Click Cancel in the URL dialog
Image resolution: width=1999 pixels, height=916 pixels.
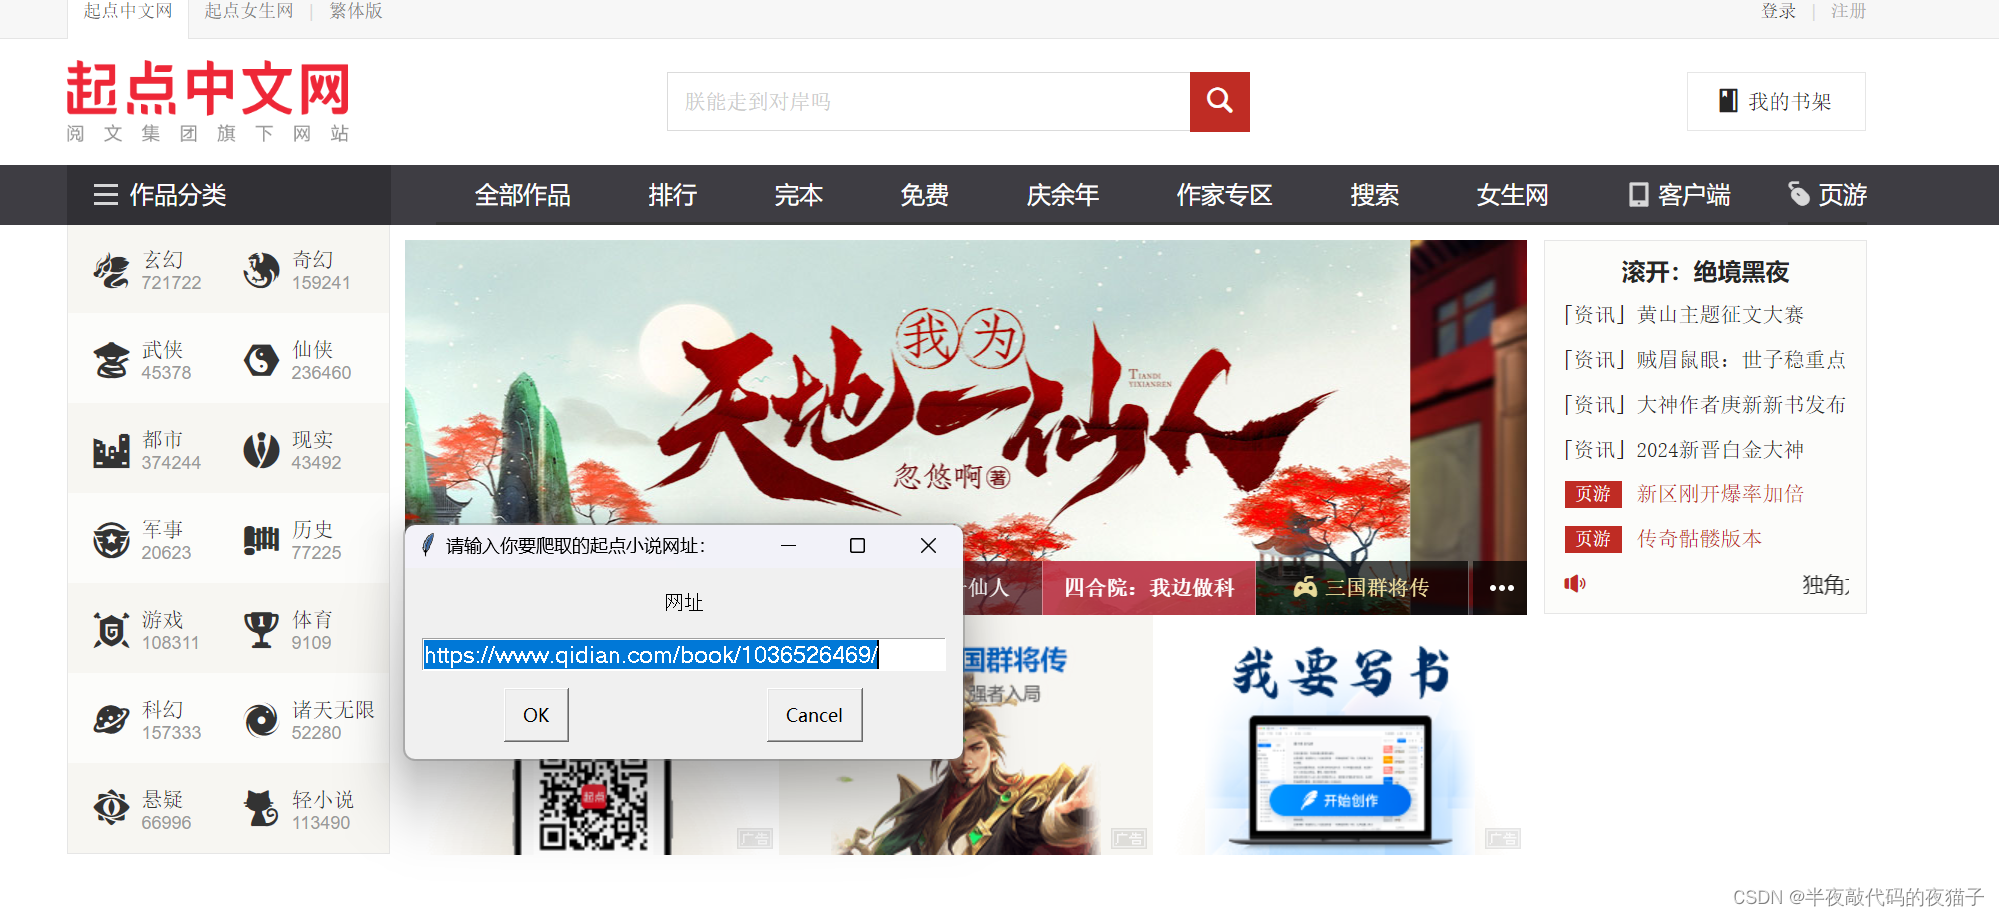814,715
